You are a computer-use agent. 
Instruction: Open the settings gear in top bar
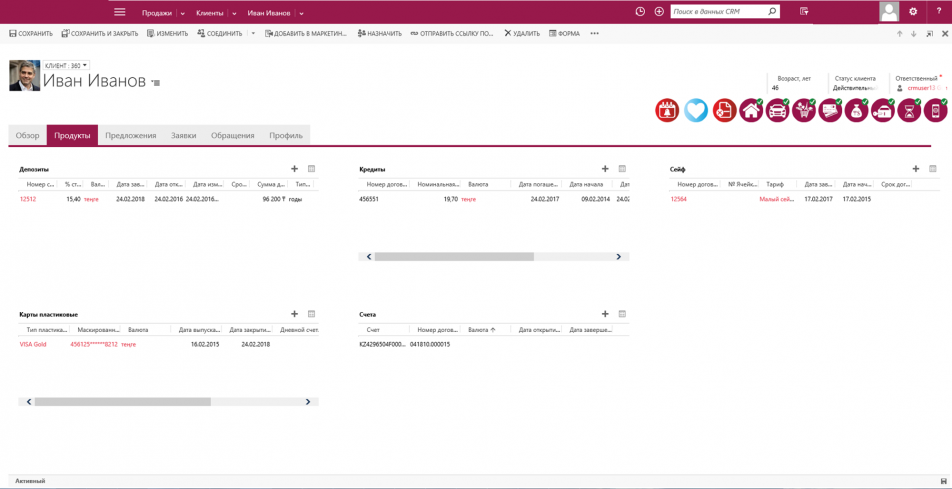tap(913, 12)
